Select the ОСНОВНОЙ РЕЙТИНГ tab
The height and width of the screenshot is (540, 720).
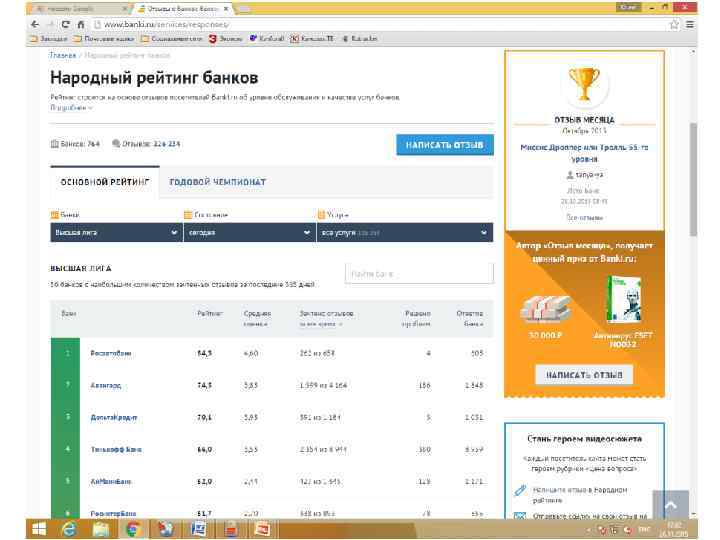click(x=105, y=182)
